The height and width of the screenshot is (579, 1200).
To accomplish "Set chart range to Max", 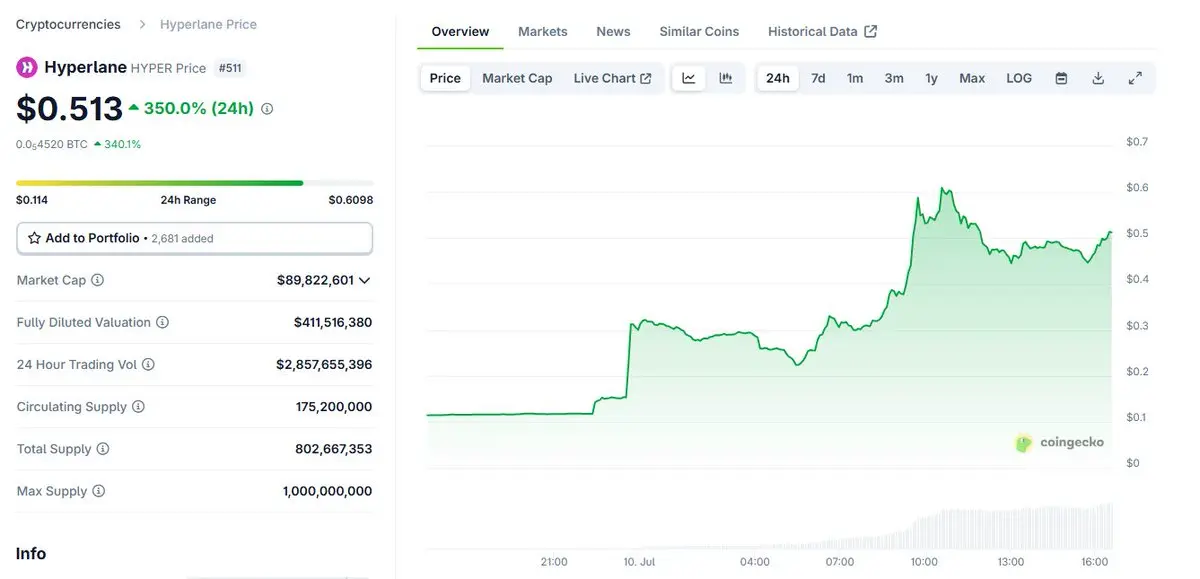I will point(972,78).
